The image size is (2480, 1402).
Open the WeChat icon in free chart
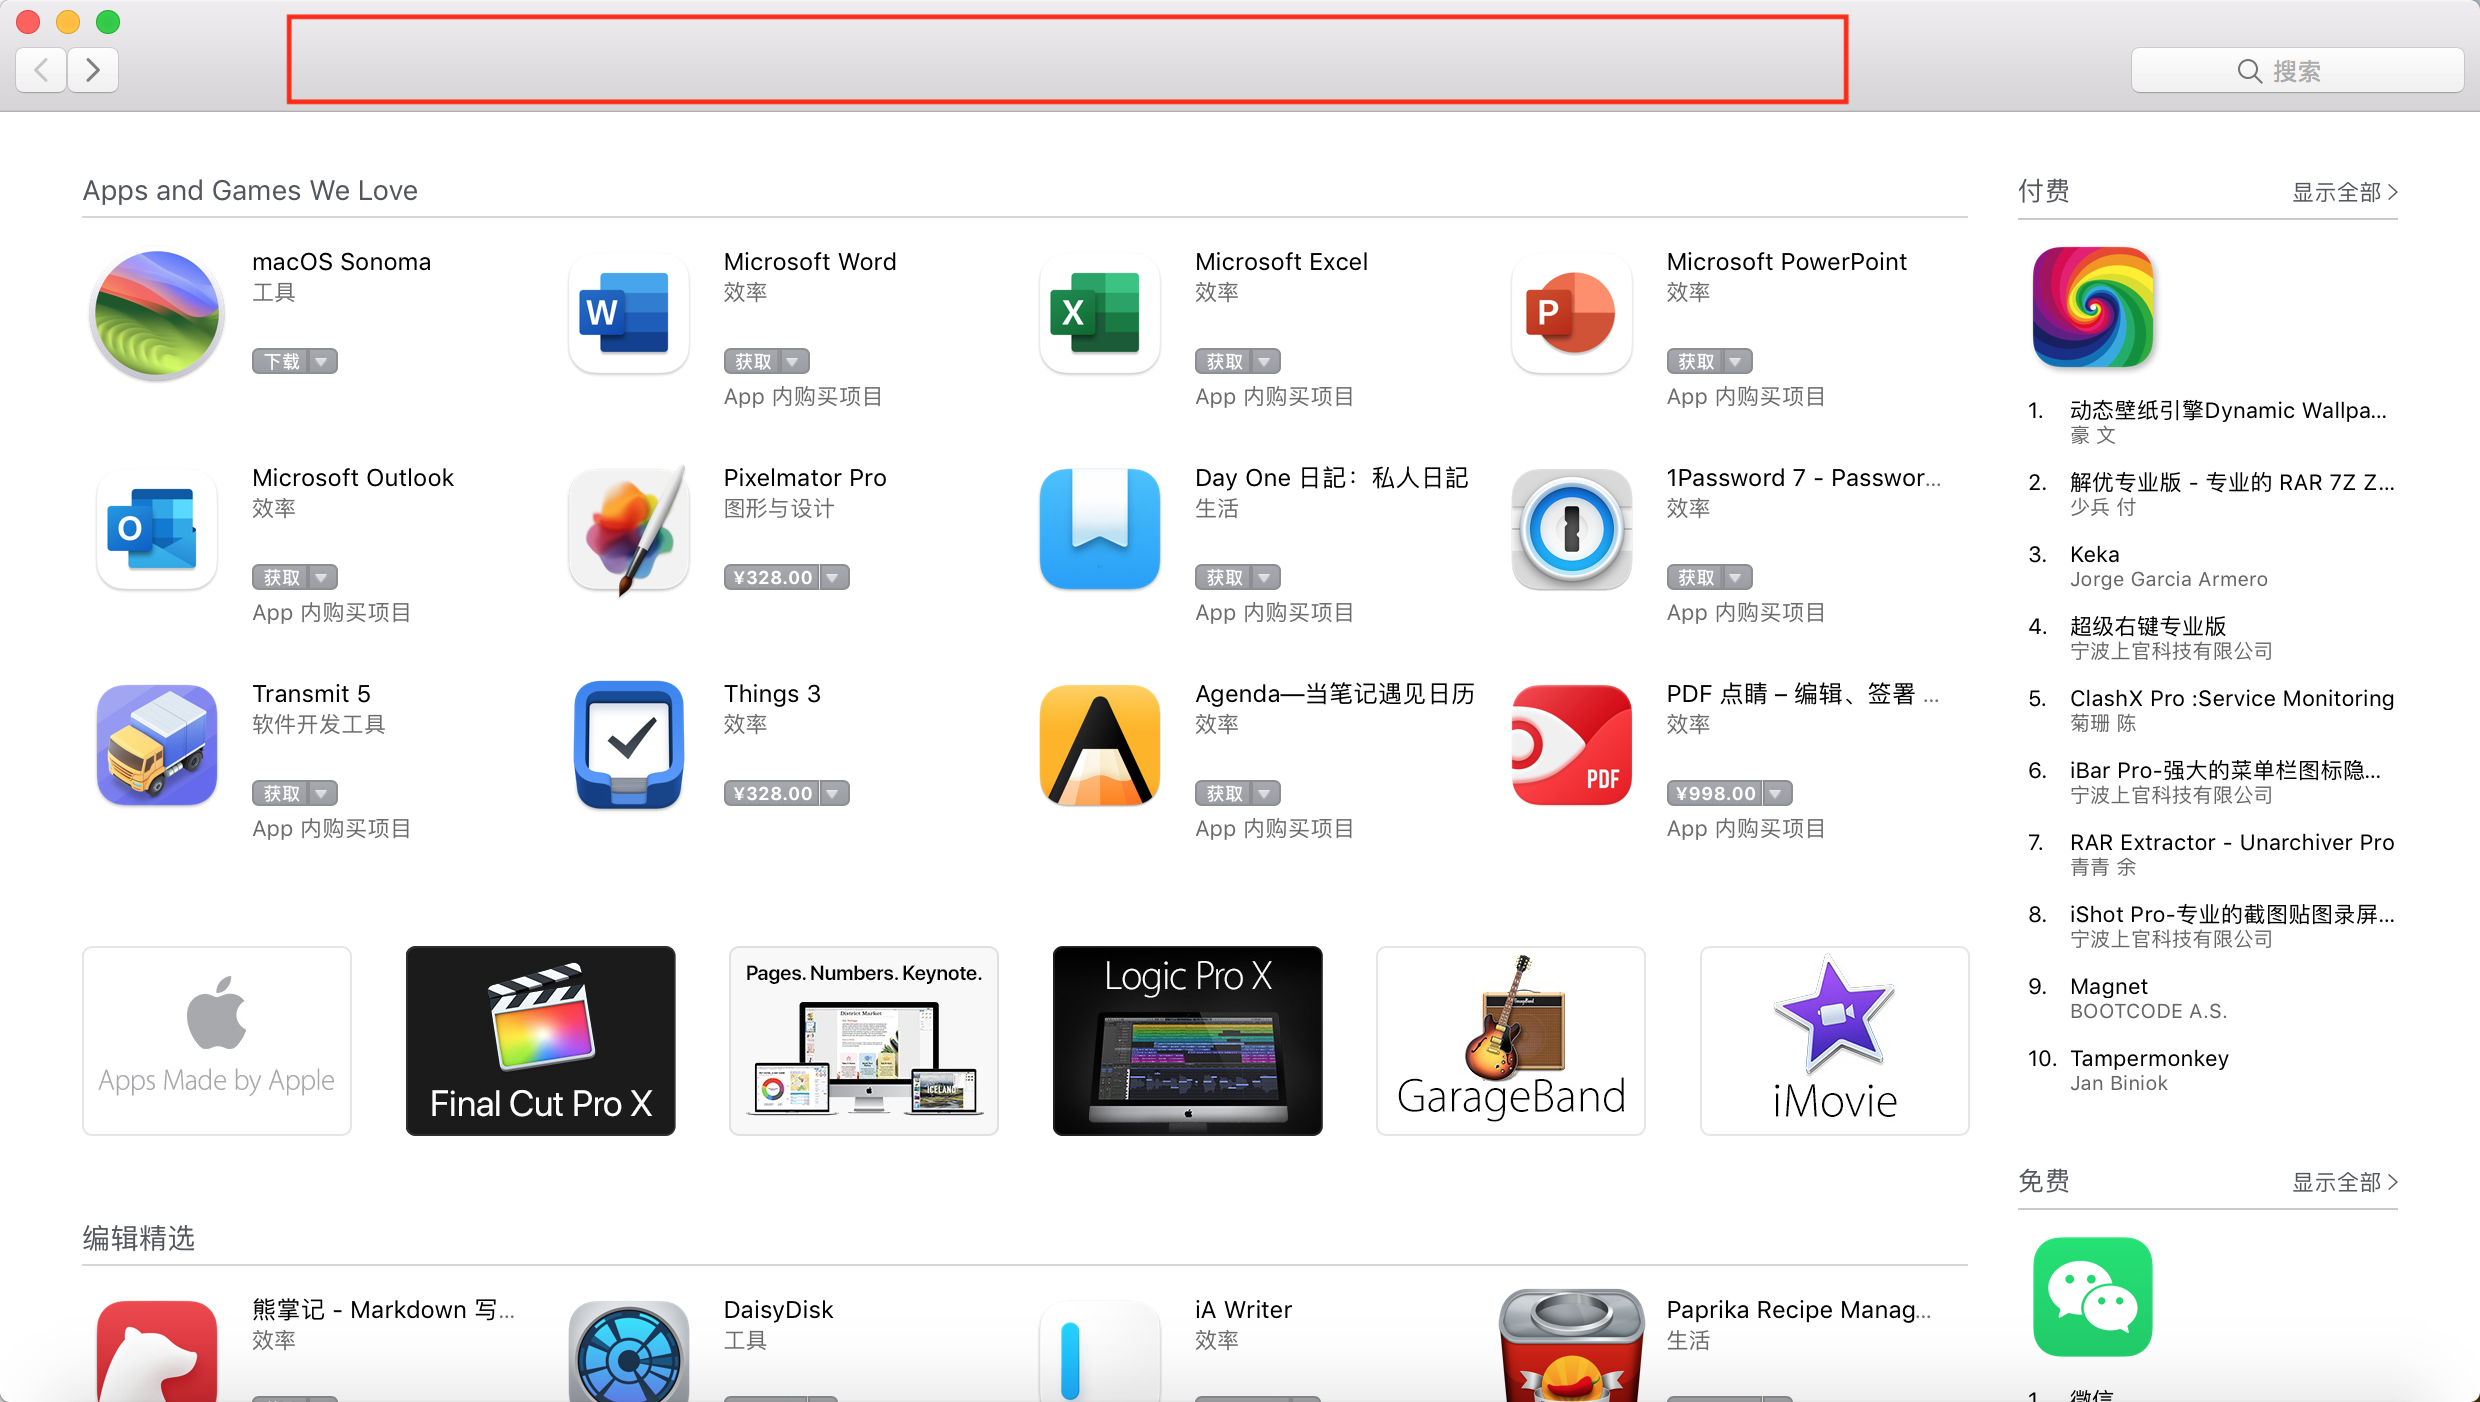2092,1297
